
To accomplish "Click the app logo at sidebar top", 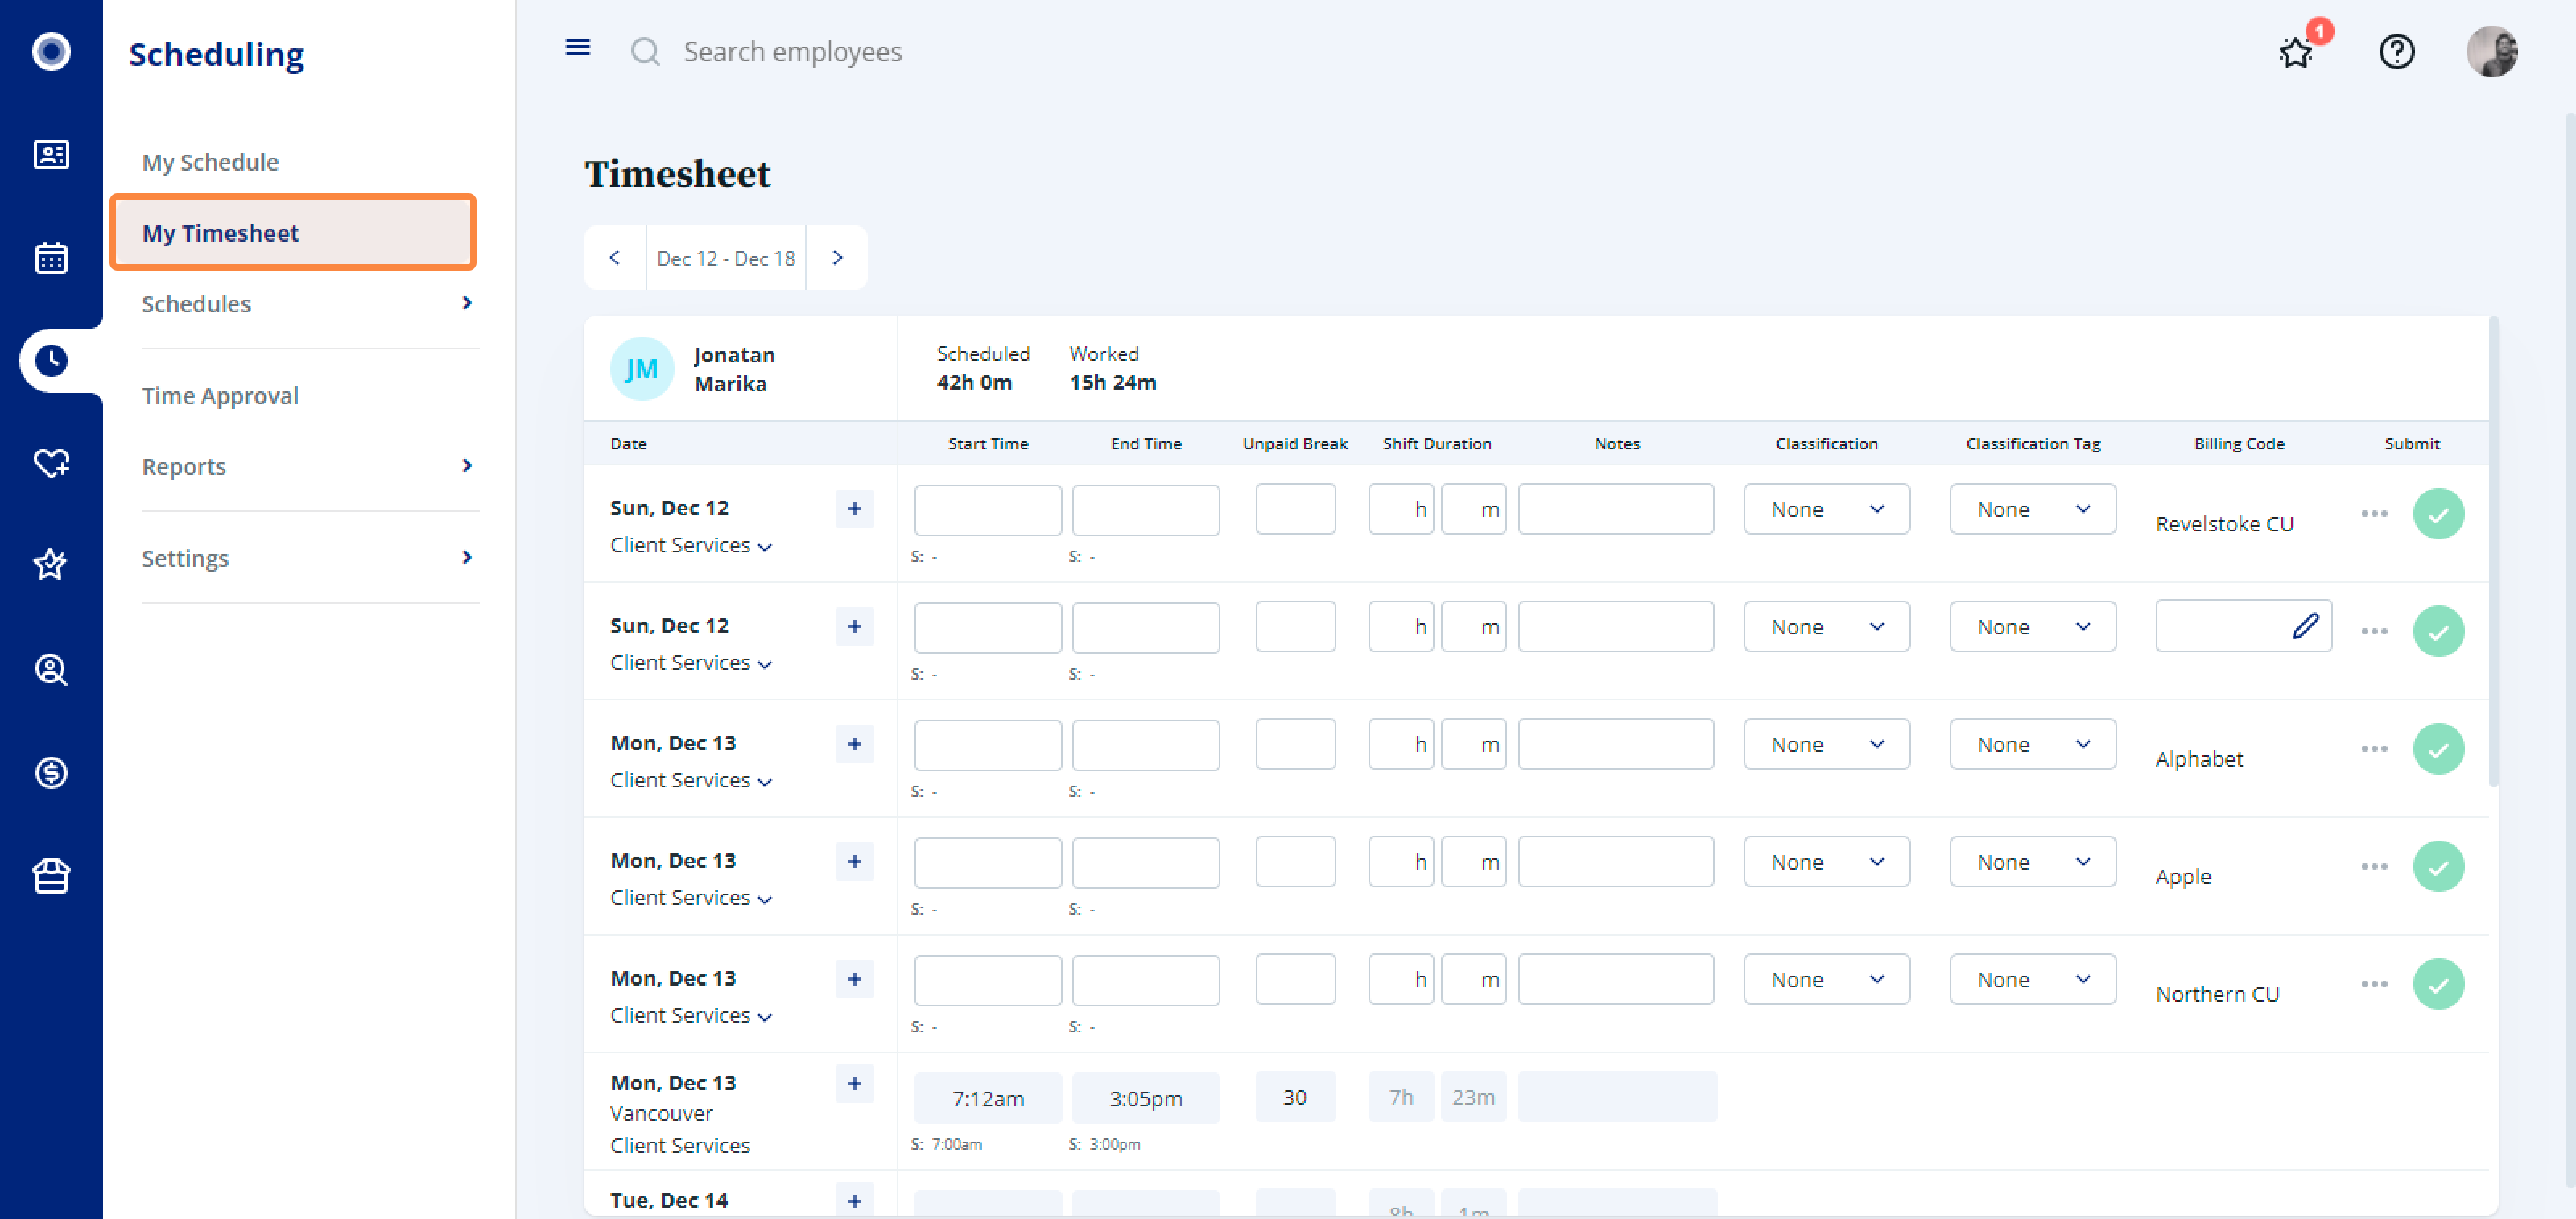I will tap(51, 51).
